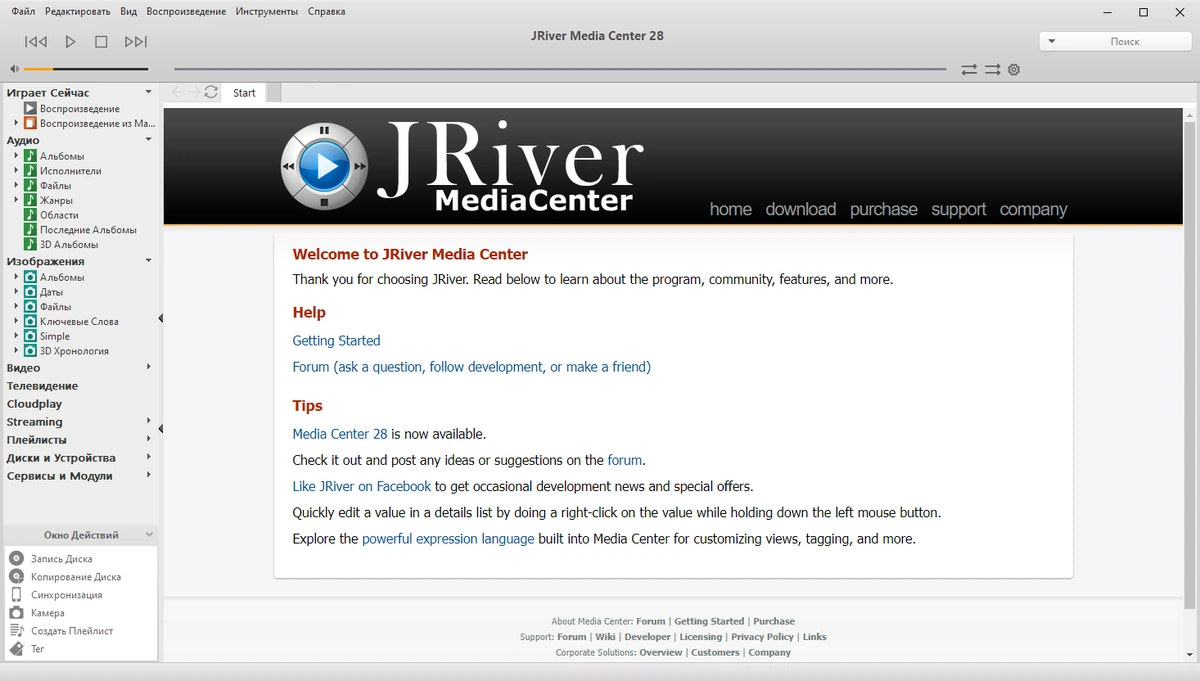Select Телевидение in the sidebar

click(x=42, y=386)
